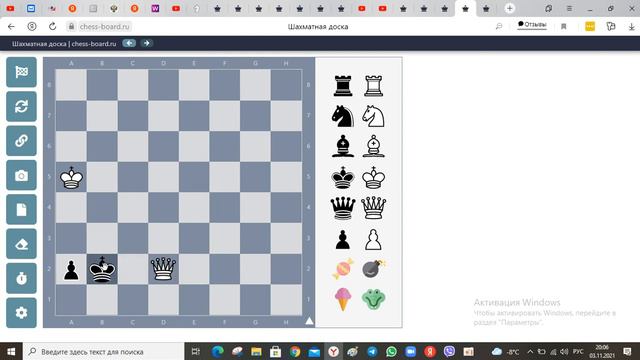Open a new browser tab with plus
Viewport: 640px width, 360px height.
click(x=509, y=8)
